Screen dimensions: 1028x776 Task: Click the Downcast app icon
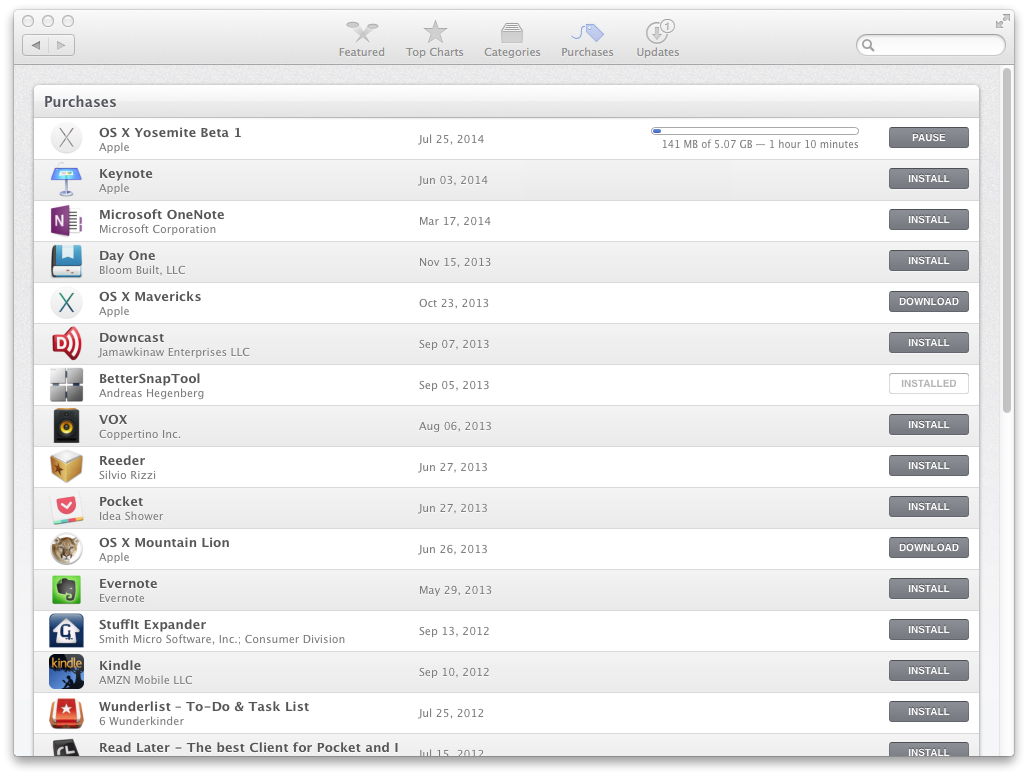(66, 343)
